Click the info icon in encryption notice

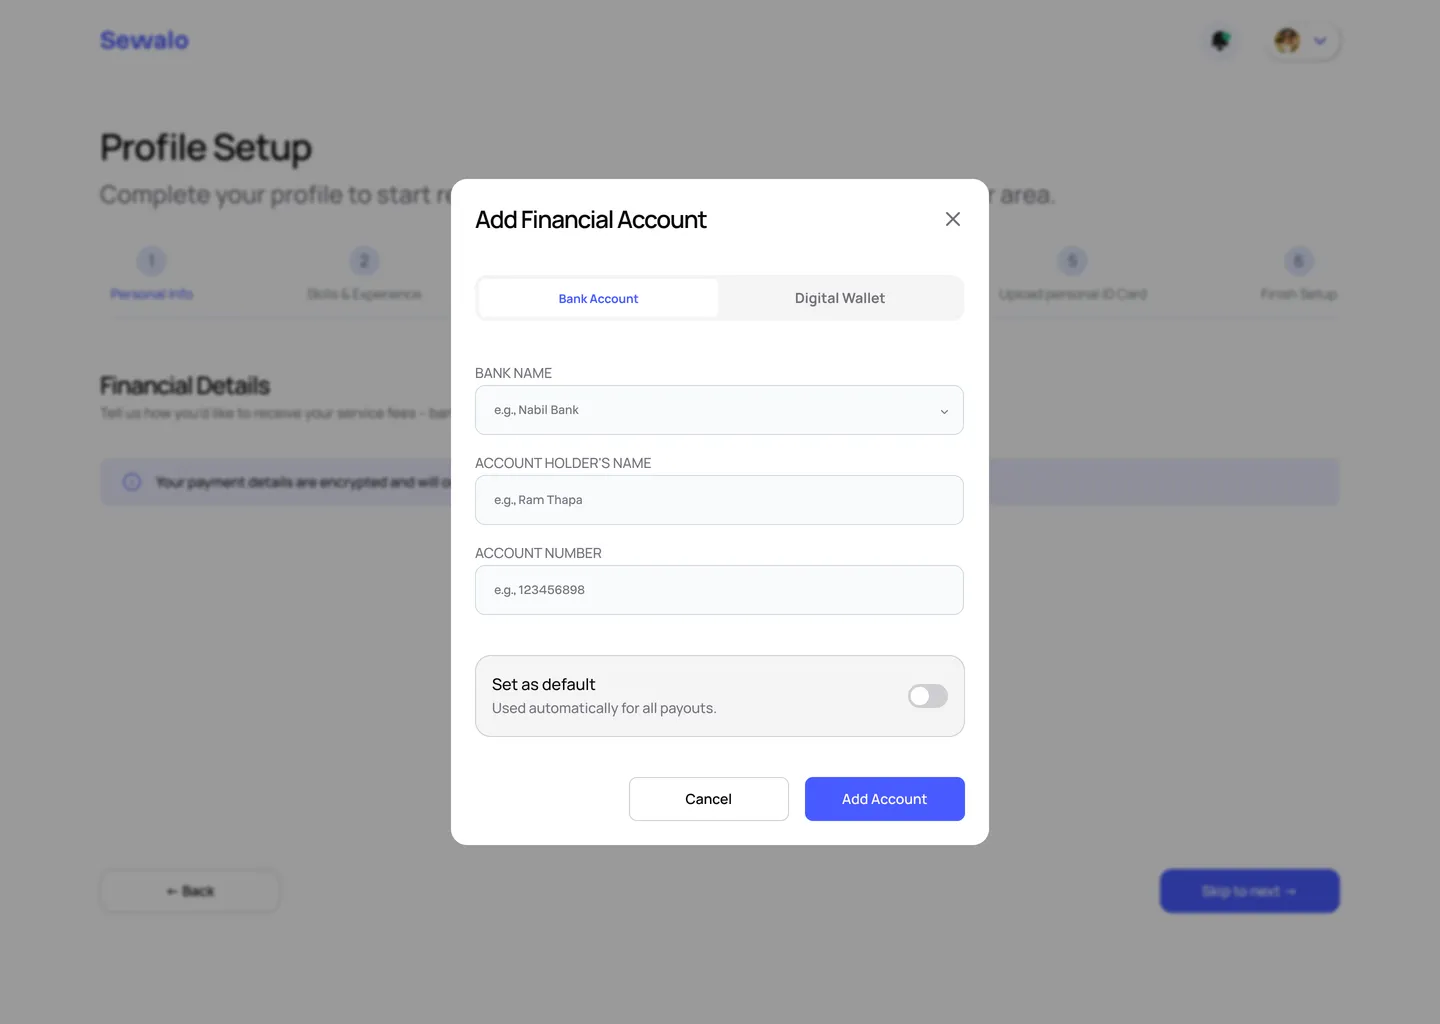click(132, 482)
